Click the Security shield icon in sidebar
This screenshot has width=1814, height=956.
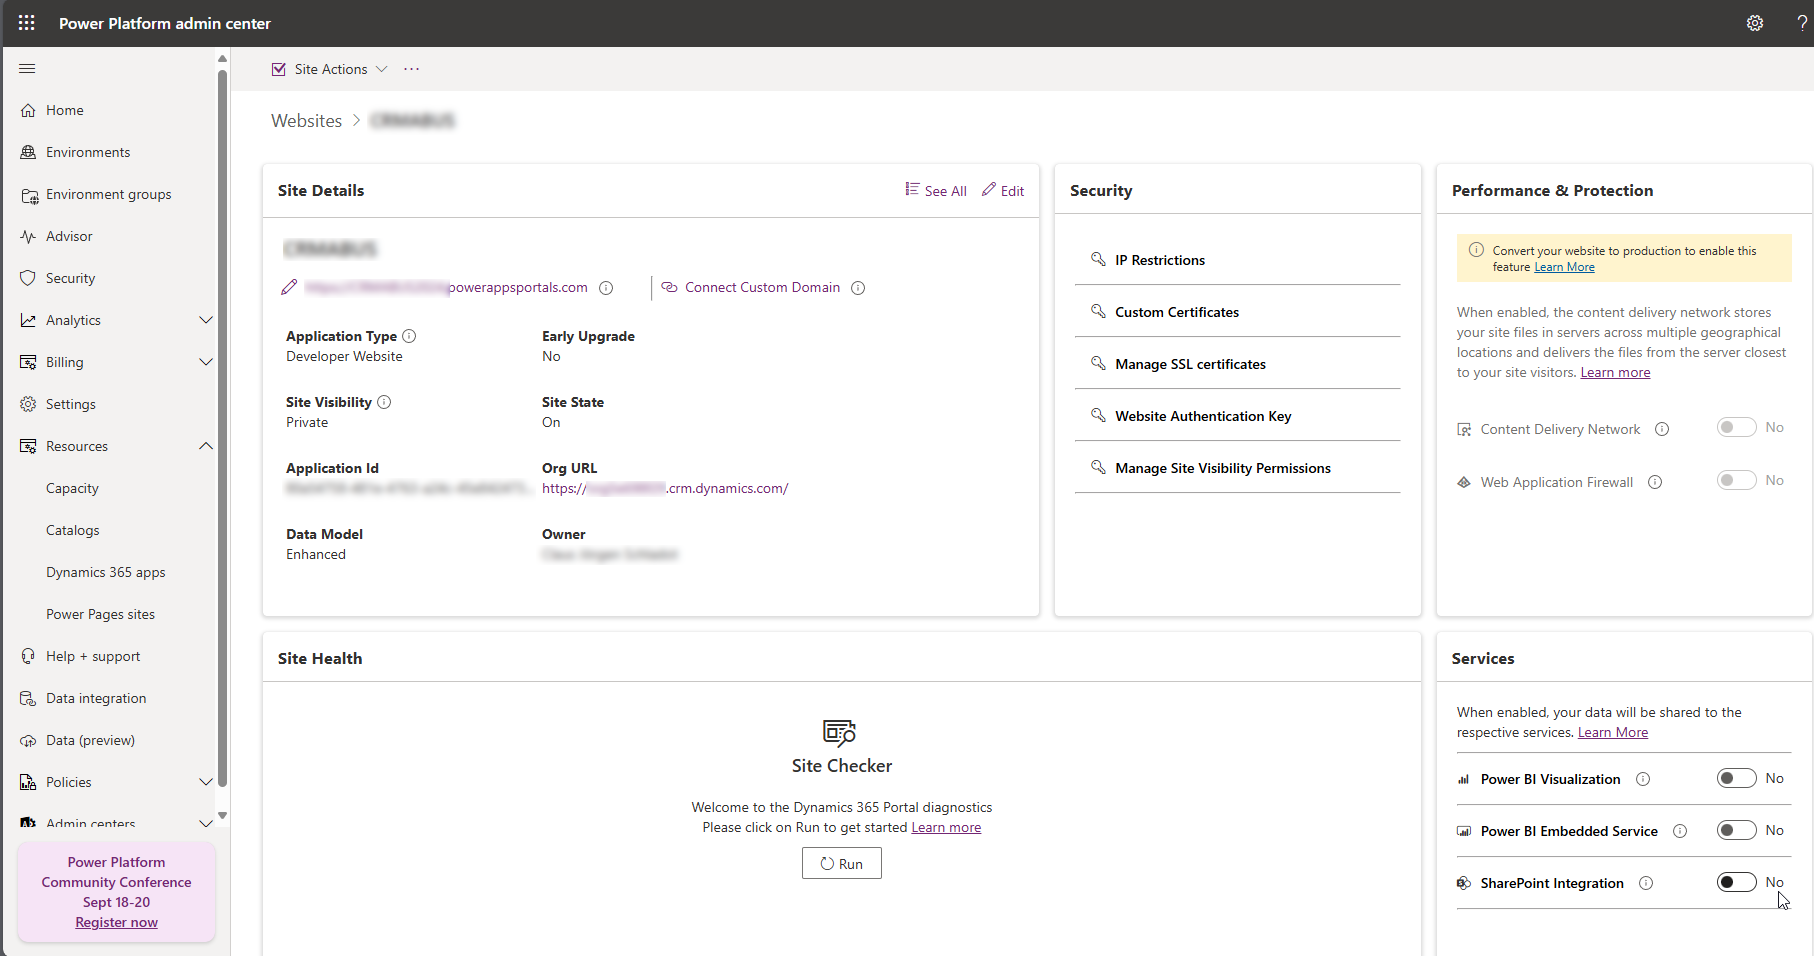[28, 279]
